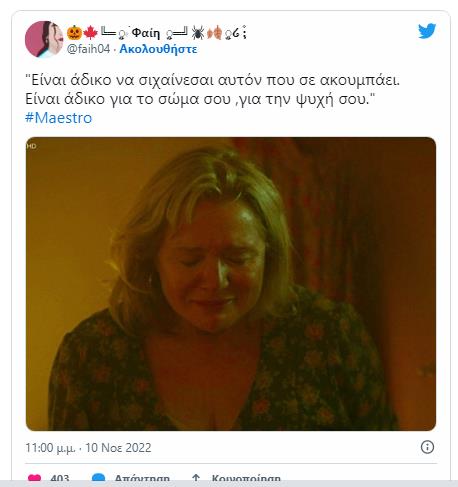This screenshot has height=487, width=458.
Task: Click the HD badge on the image
Action: click(32, 146)
